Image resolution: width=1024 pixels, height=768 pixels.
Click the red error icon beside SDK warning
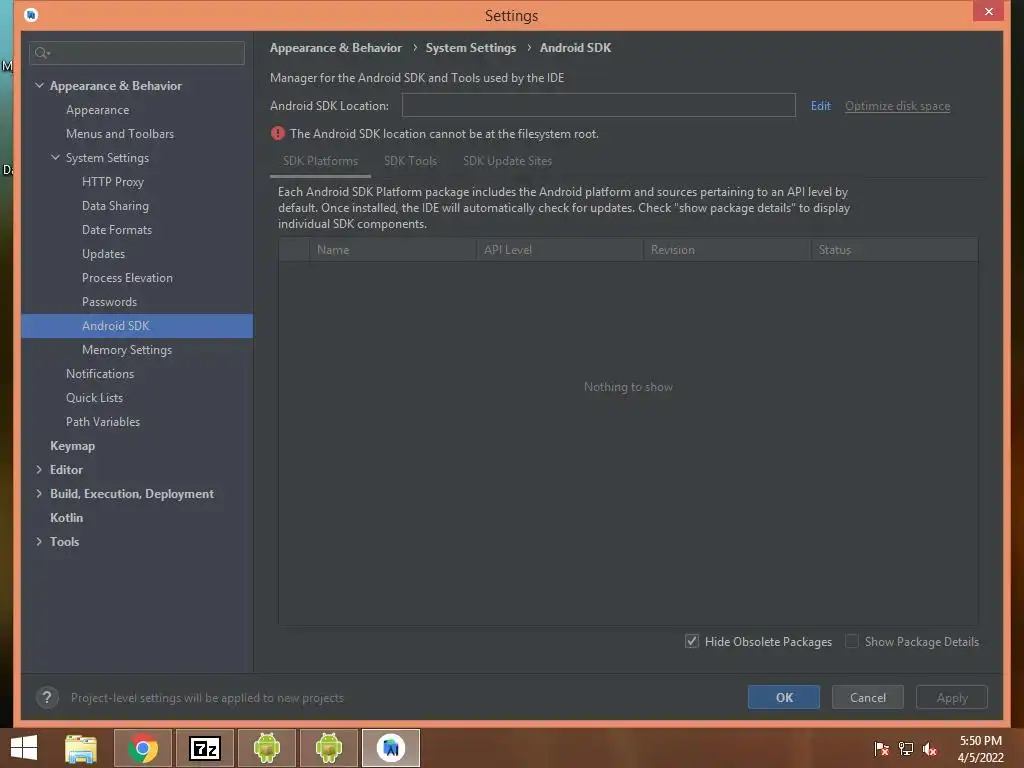[278, 133]
